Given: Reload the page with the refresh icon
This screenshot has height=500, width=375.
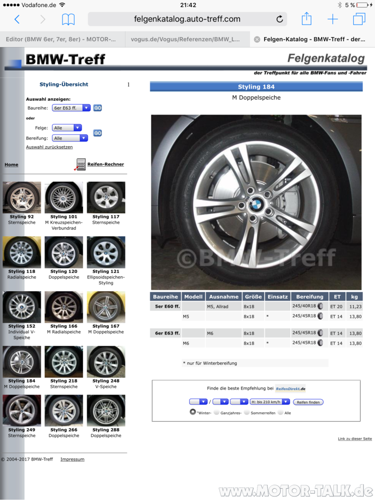Looking at the screenshot, I should coord(280,19).
